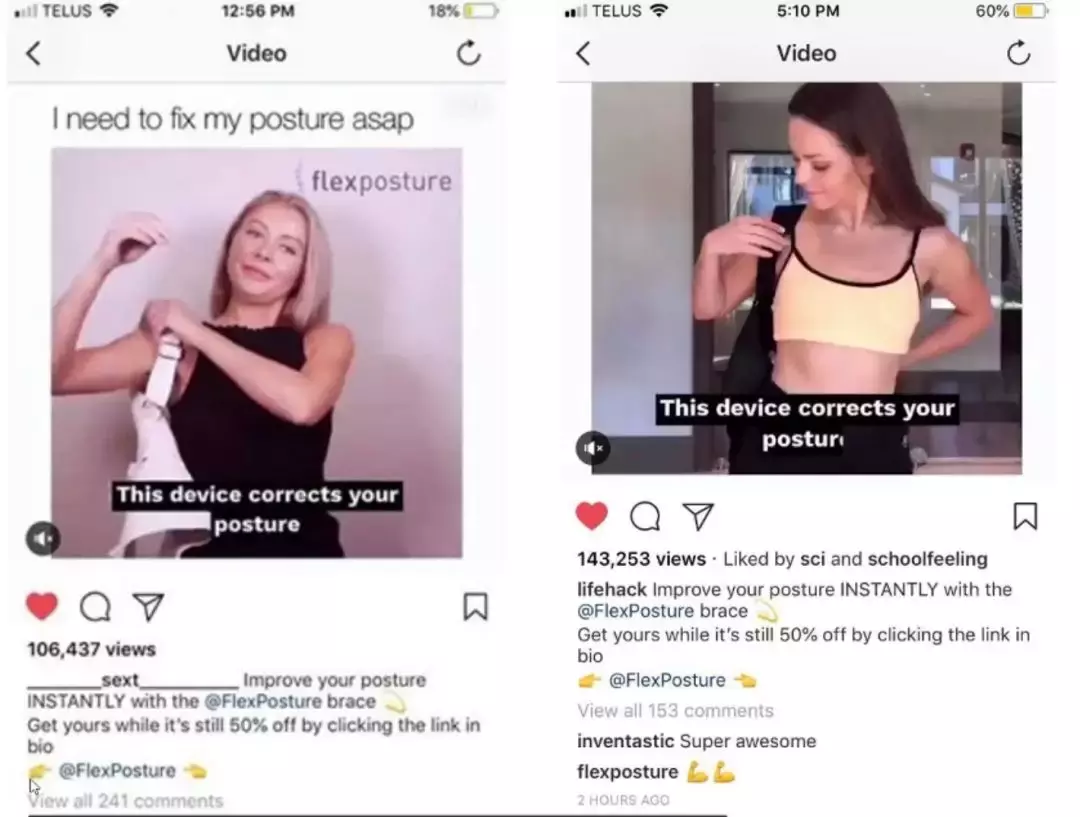Expand View all 241 comments
This screenshot has width=1080, height=817.
(x=125, y=800)
